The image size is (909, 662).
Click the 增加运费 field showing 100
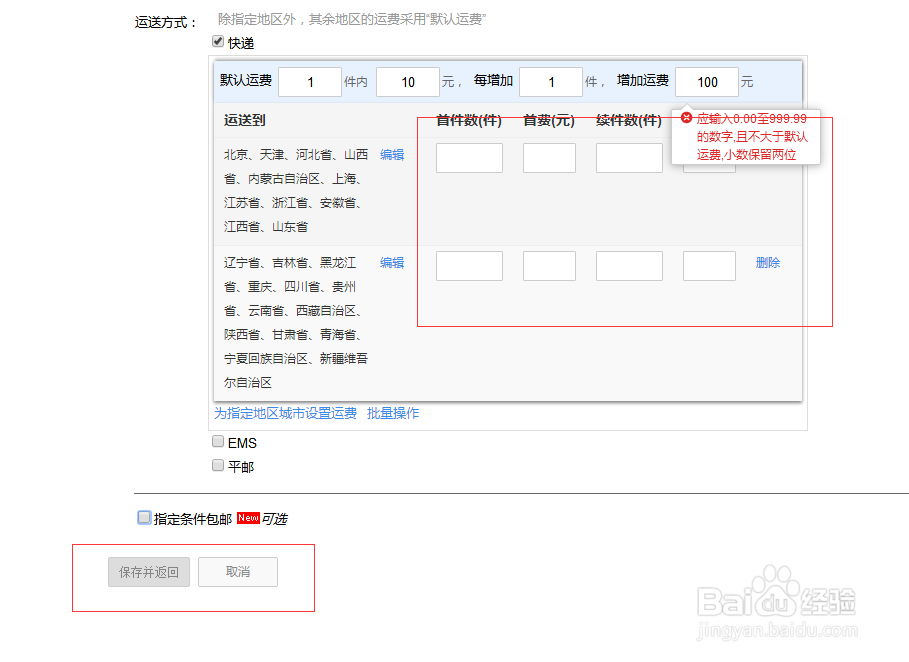click(x=706, y=81)
